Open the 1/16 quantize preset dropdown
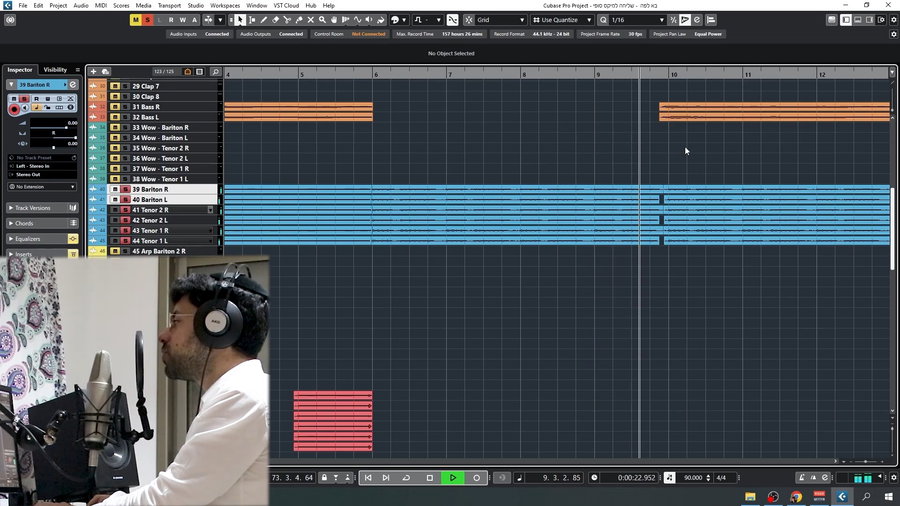 point(637,20)
